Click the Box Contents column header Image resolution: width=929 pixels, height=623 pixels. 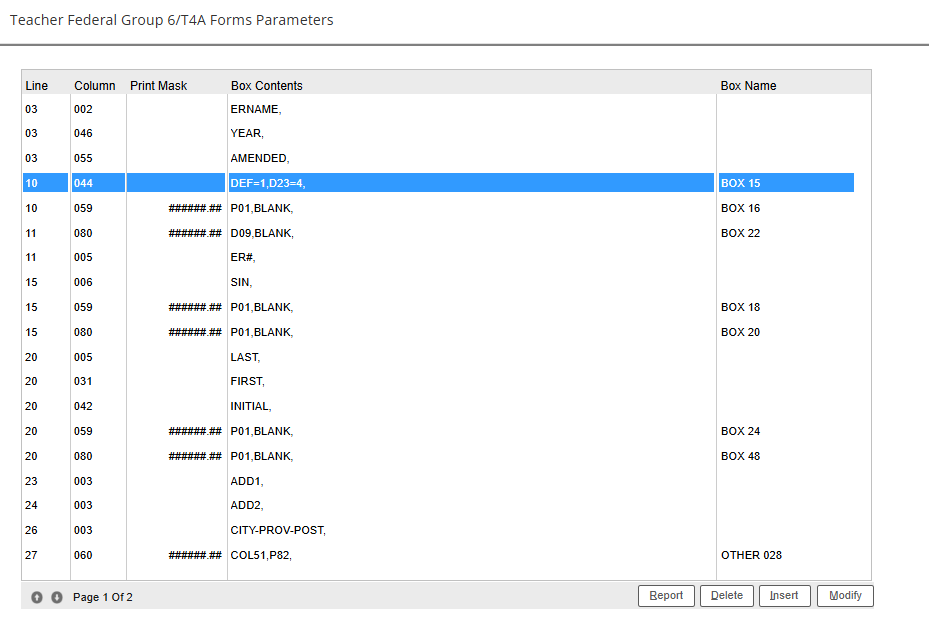(266, 86)
